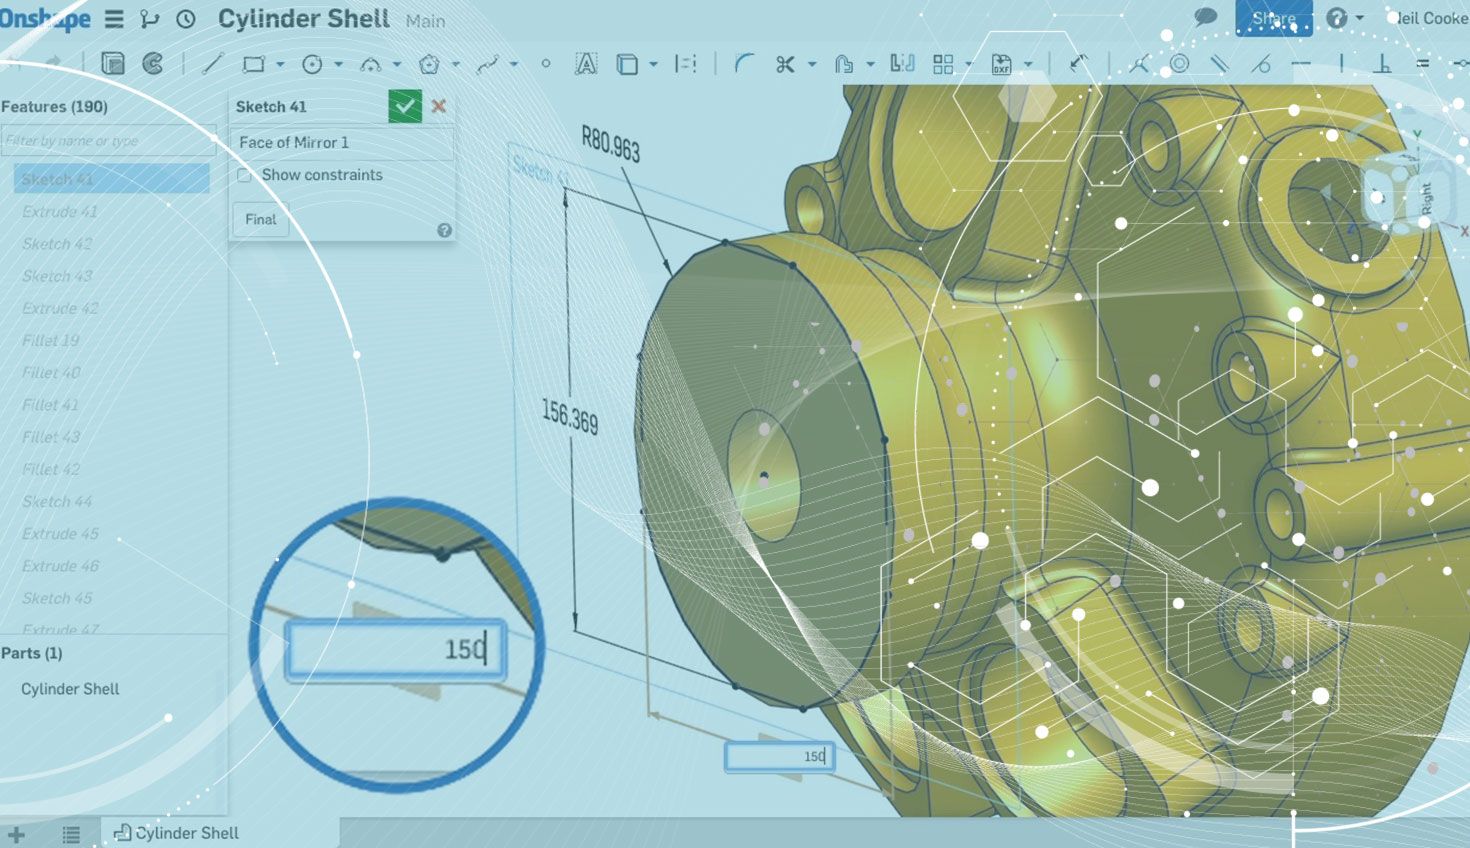Open the Onshape hamburger menu

click(x=114, y=19)
